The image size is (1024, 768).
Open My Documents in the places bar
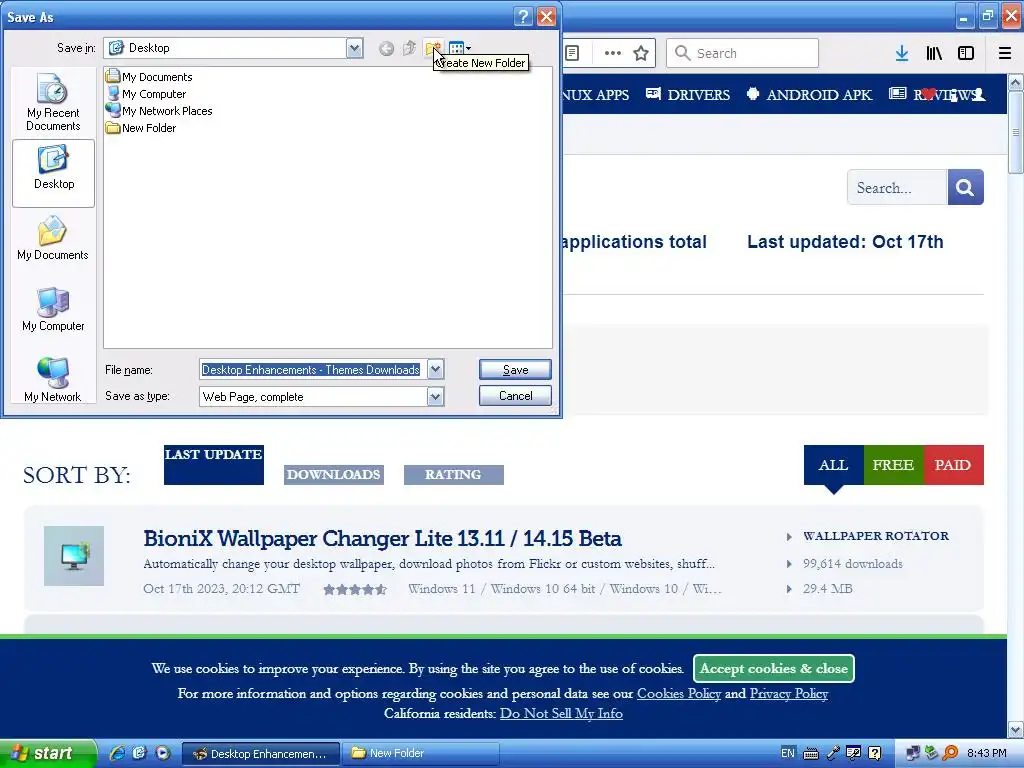[x=53, y=238]
